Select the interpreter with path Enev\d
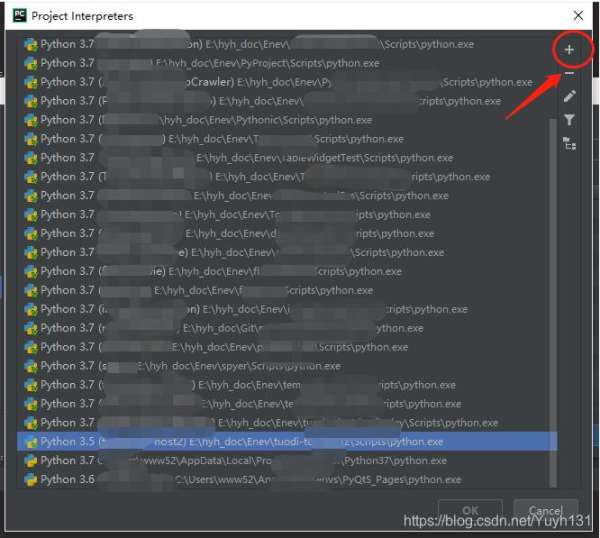This screenshot has height=538, width=600. pyautogui.click(x=287, y=234)
